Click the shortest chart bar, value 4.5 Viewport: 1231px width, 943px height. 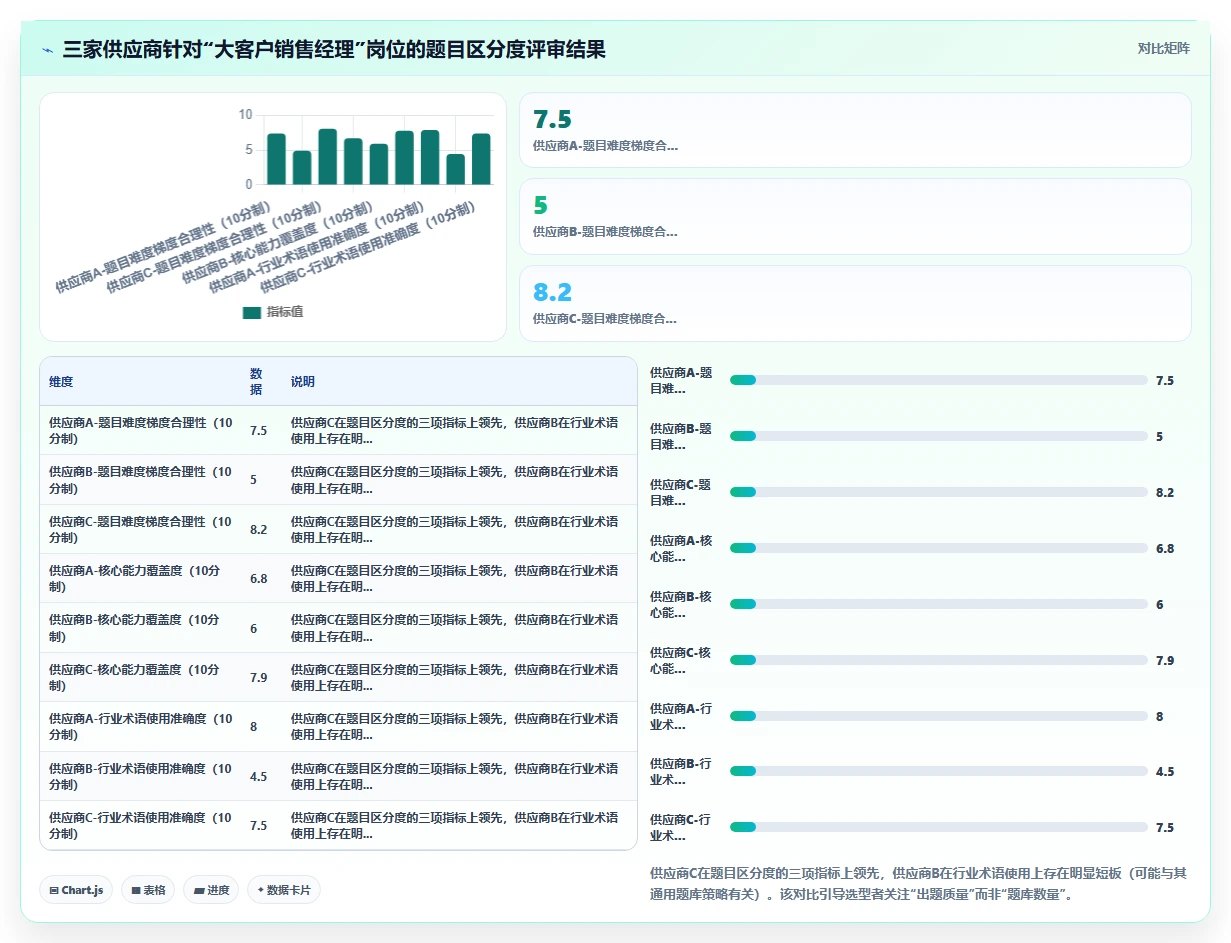pyautogui.click(x=455, y=169)
